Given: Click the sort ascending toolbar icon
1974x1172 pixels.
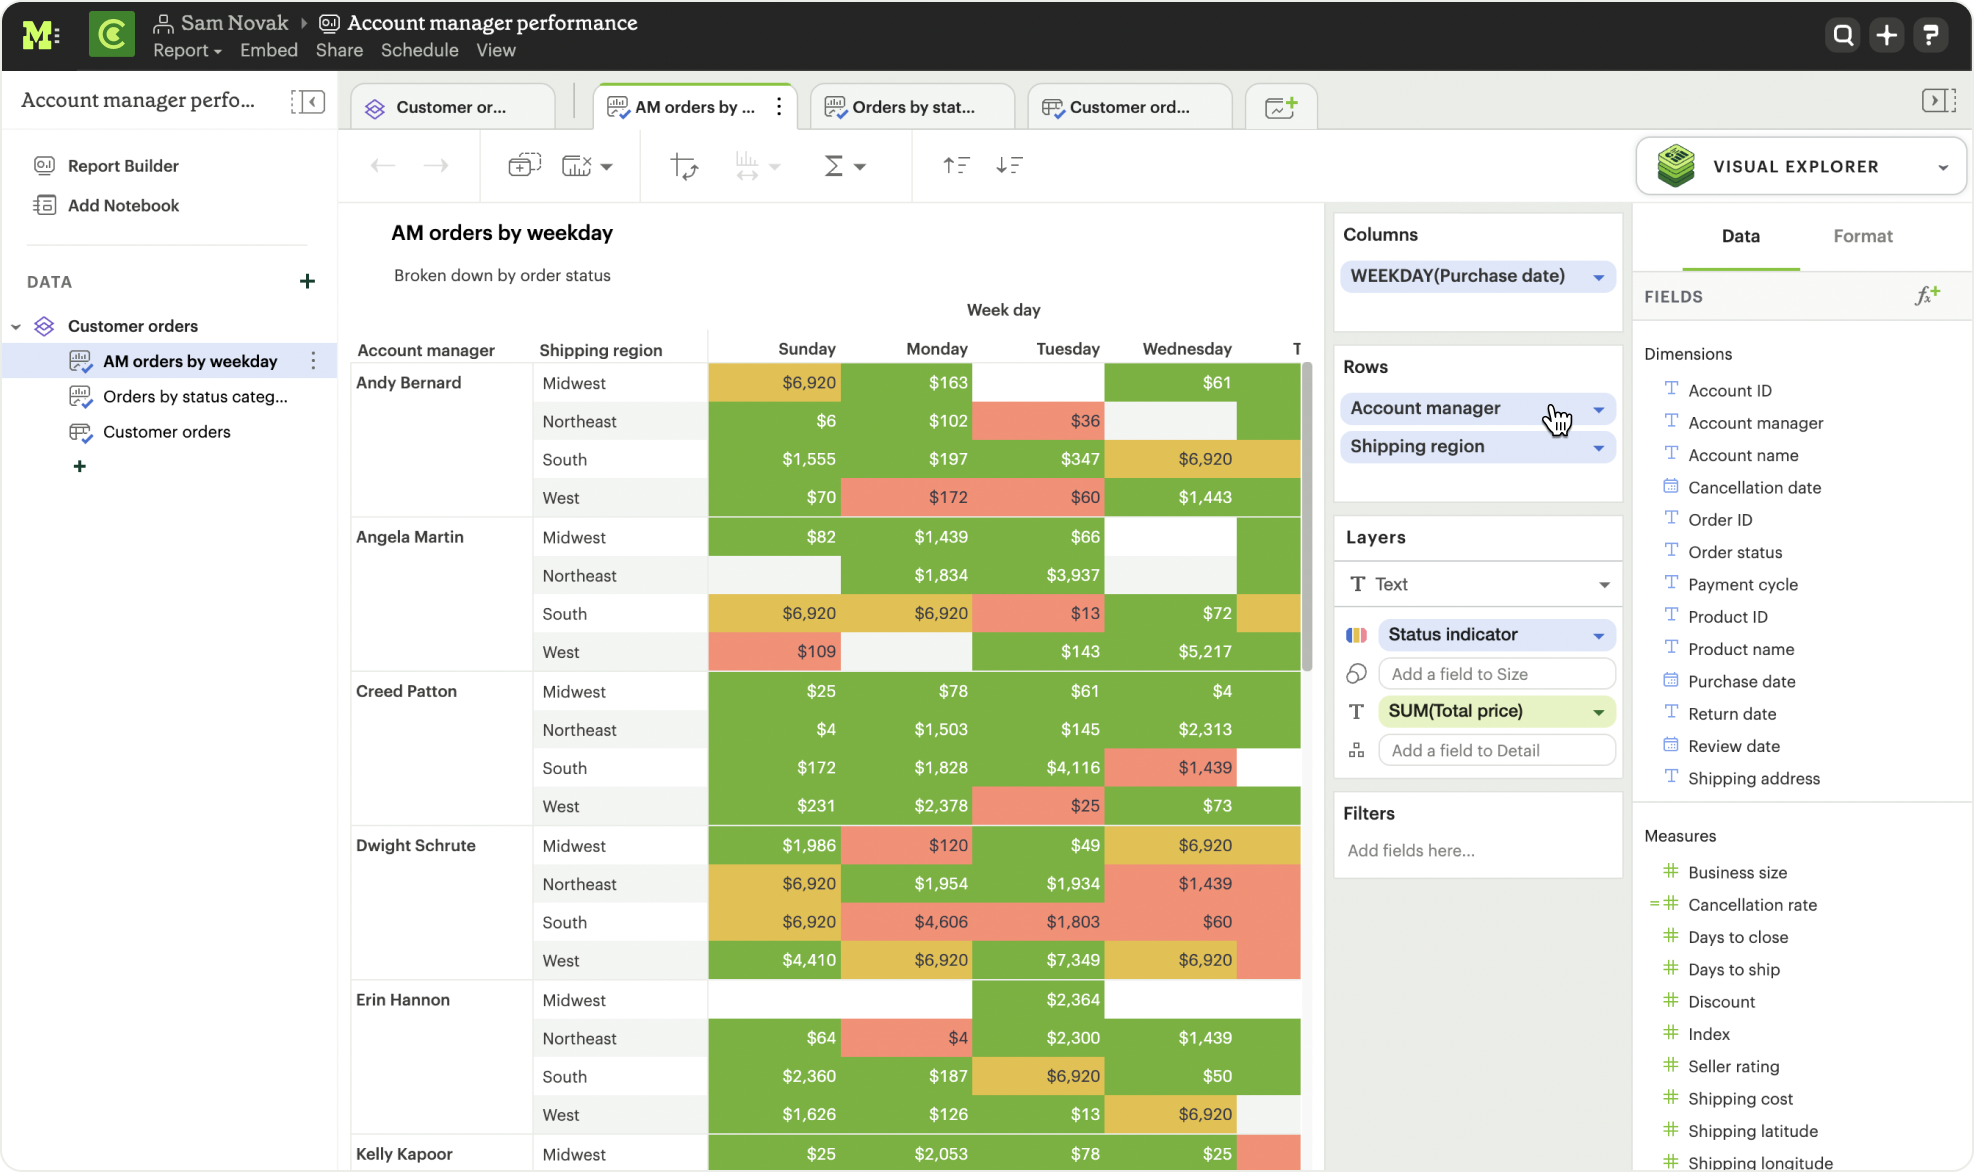Looking at the screenshot, I should [x=956, y=166].
